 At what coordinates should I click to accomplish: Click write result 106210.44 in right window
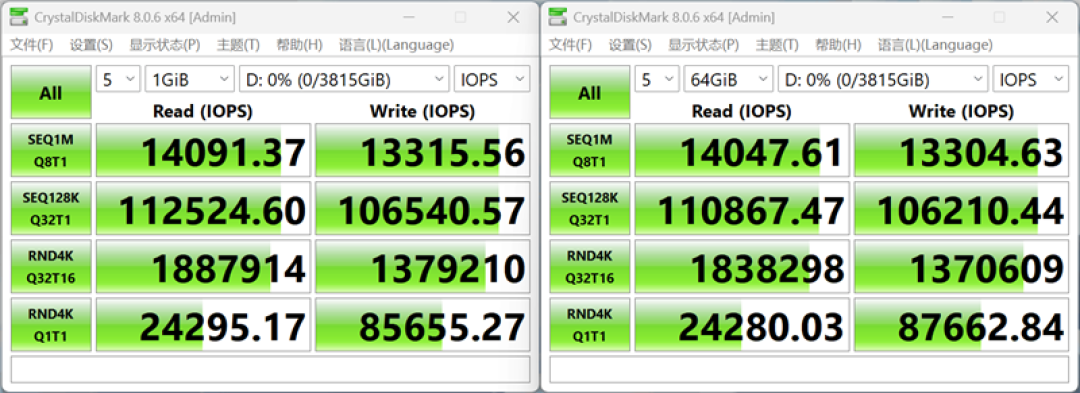coord(962,209)
